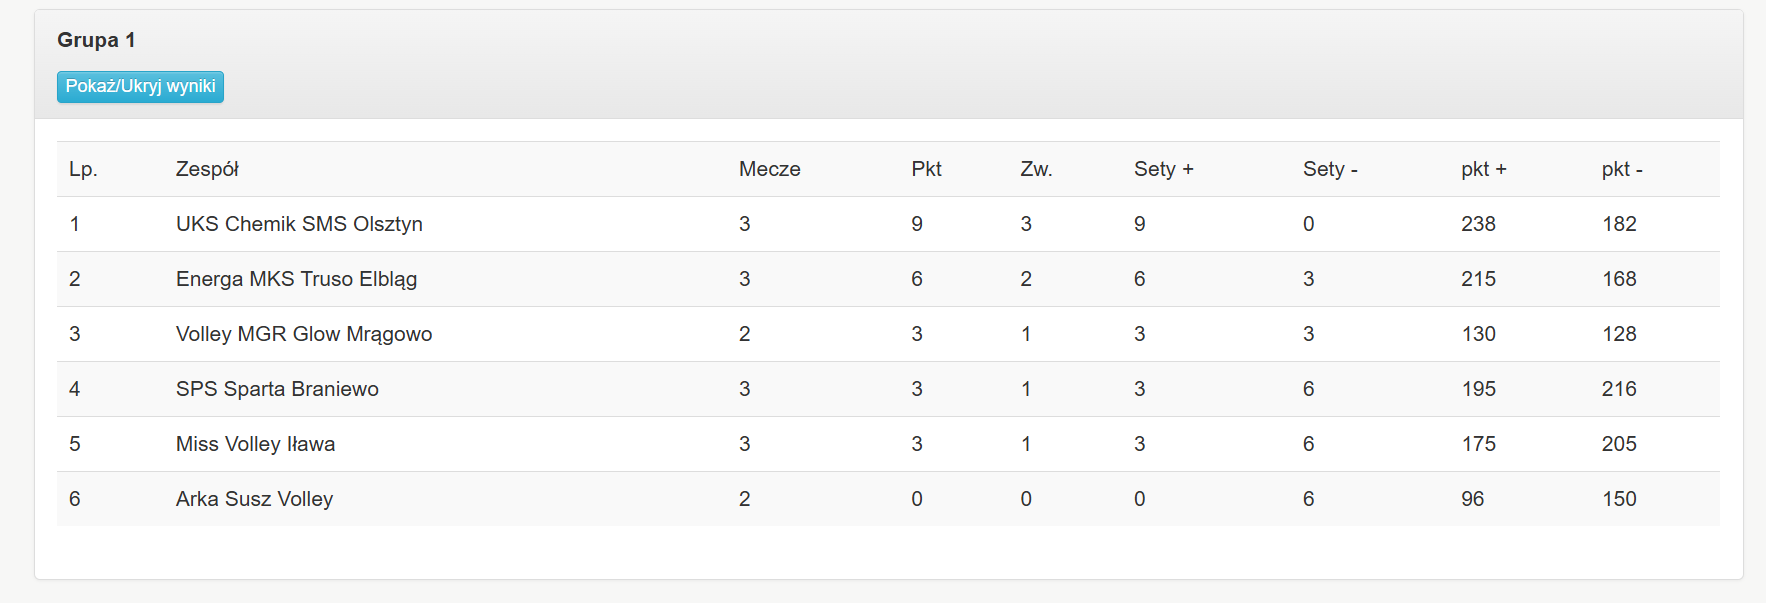Select the Energa MKS Truso Elbląg team
This screenshot has height=603, width=1766.
coord(296,279)
